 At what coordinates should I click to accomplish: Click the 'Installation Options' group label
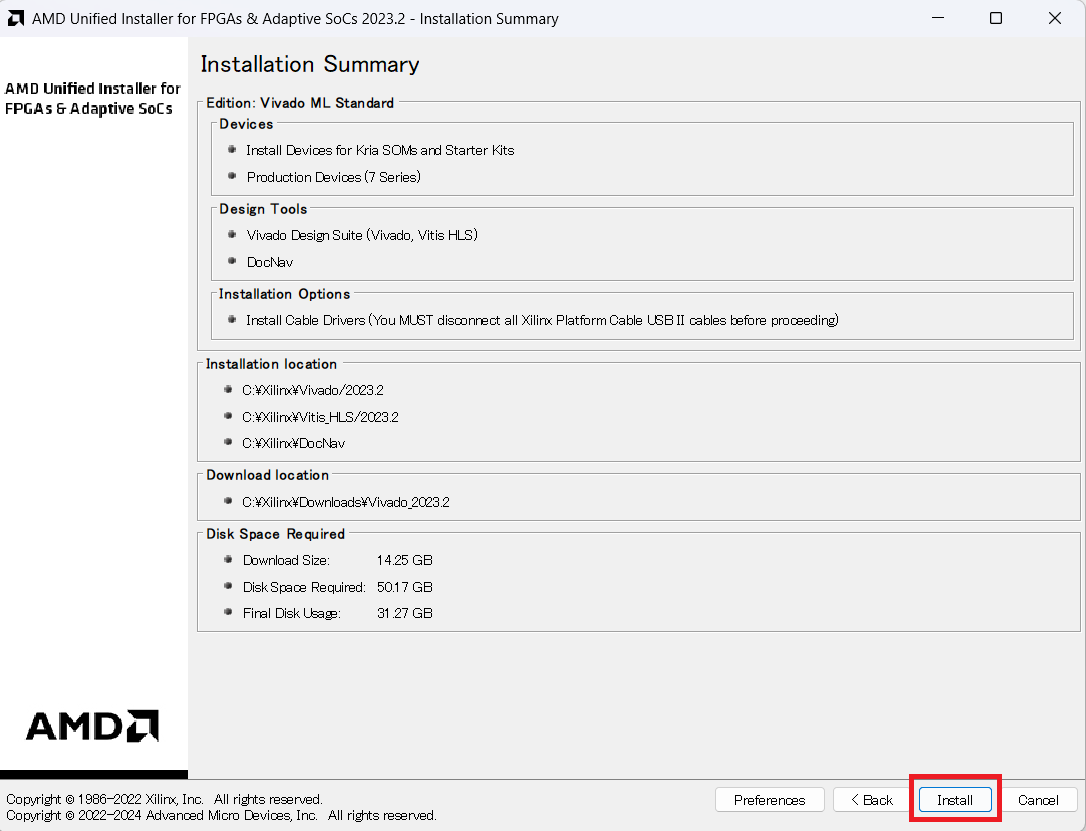pos(284,294)
